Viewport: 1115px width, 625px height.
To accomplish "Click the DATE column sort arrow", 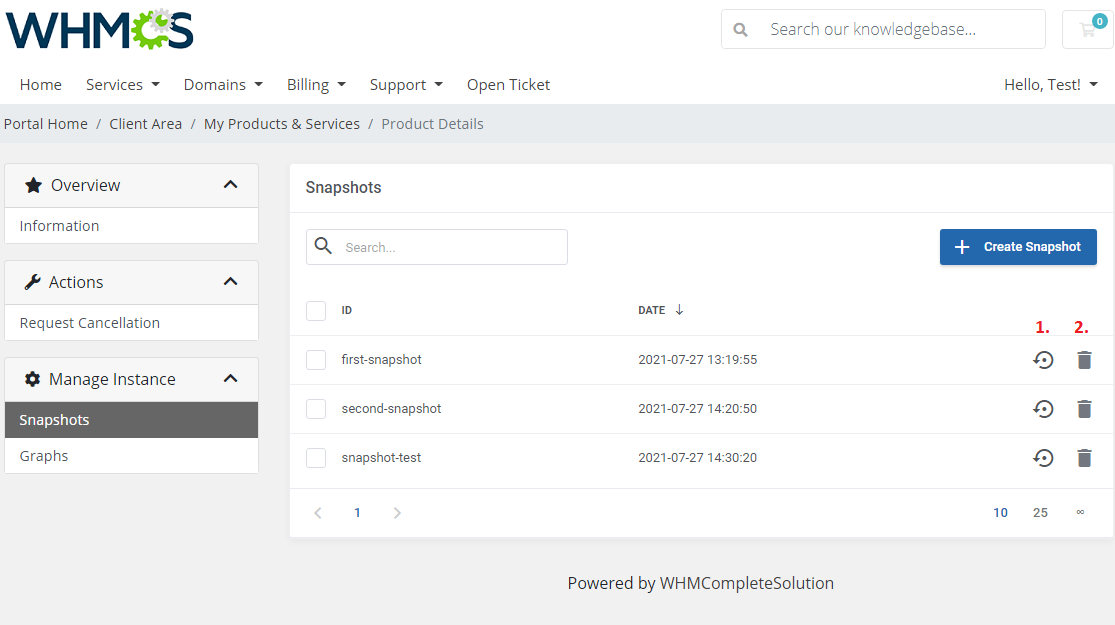I will 679,310.
